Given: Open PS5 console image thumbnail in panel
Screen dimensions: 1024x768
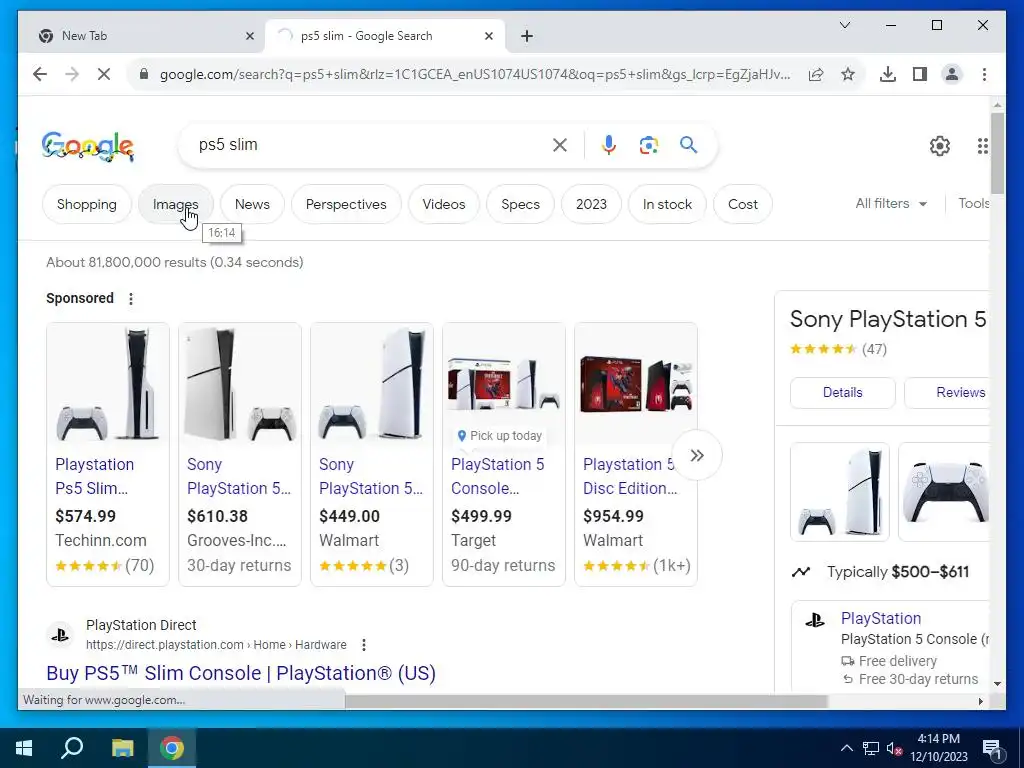Looking at the screenshot, I should 840,492.
